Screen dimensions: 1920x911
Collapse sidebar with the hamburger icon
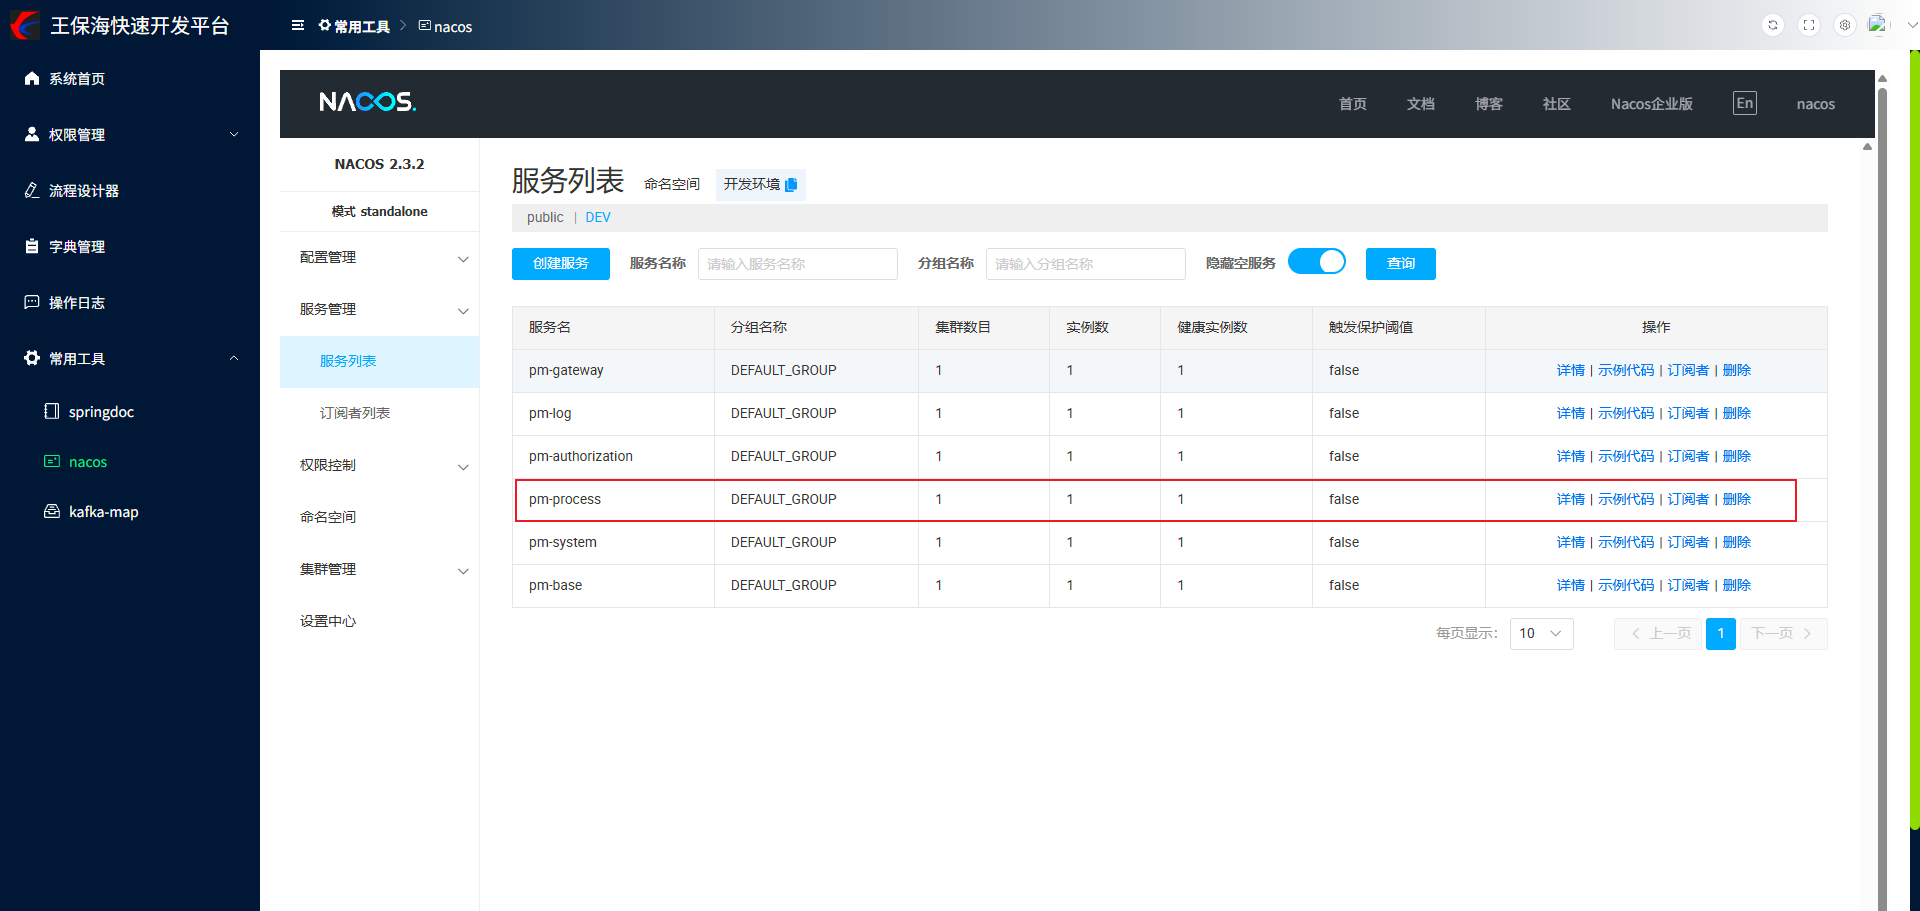[x=298, y=25]
